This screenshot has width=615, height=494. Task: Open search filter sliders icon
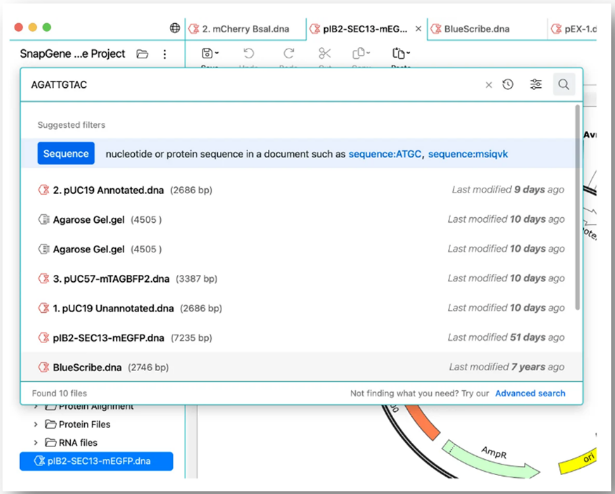(x=536, y=84)
